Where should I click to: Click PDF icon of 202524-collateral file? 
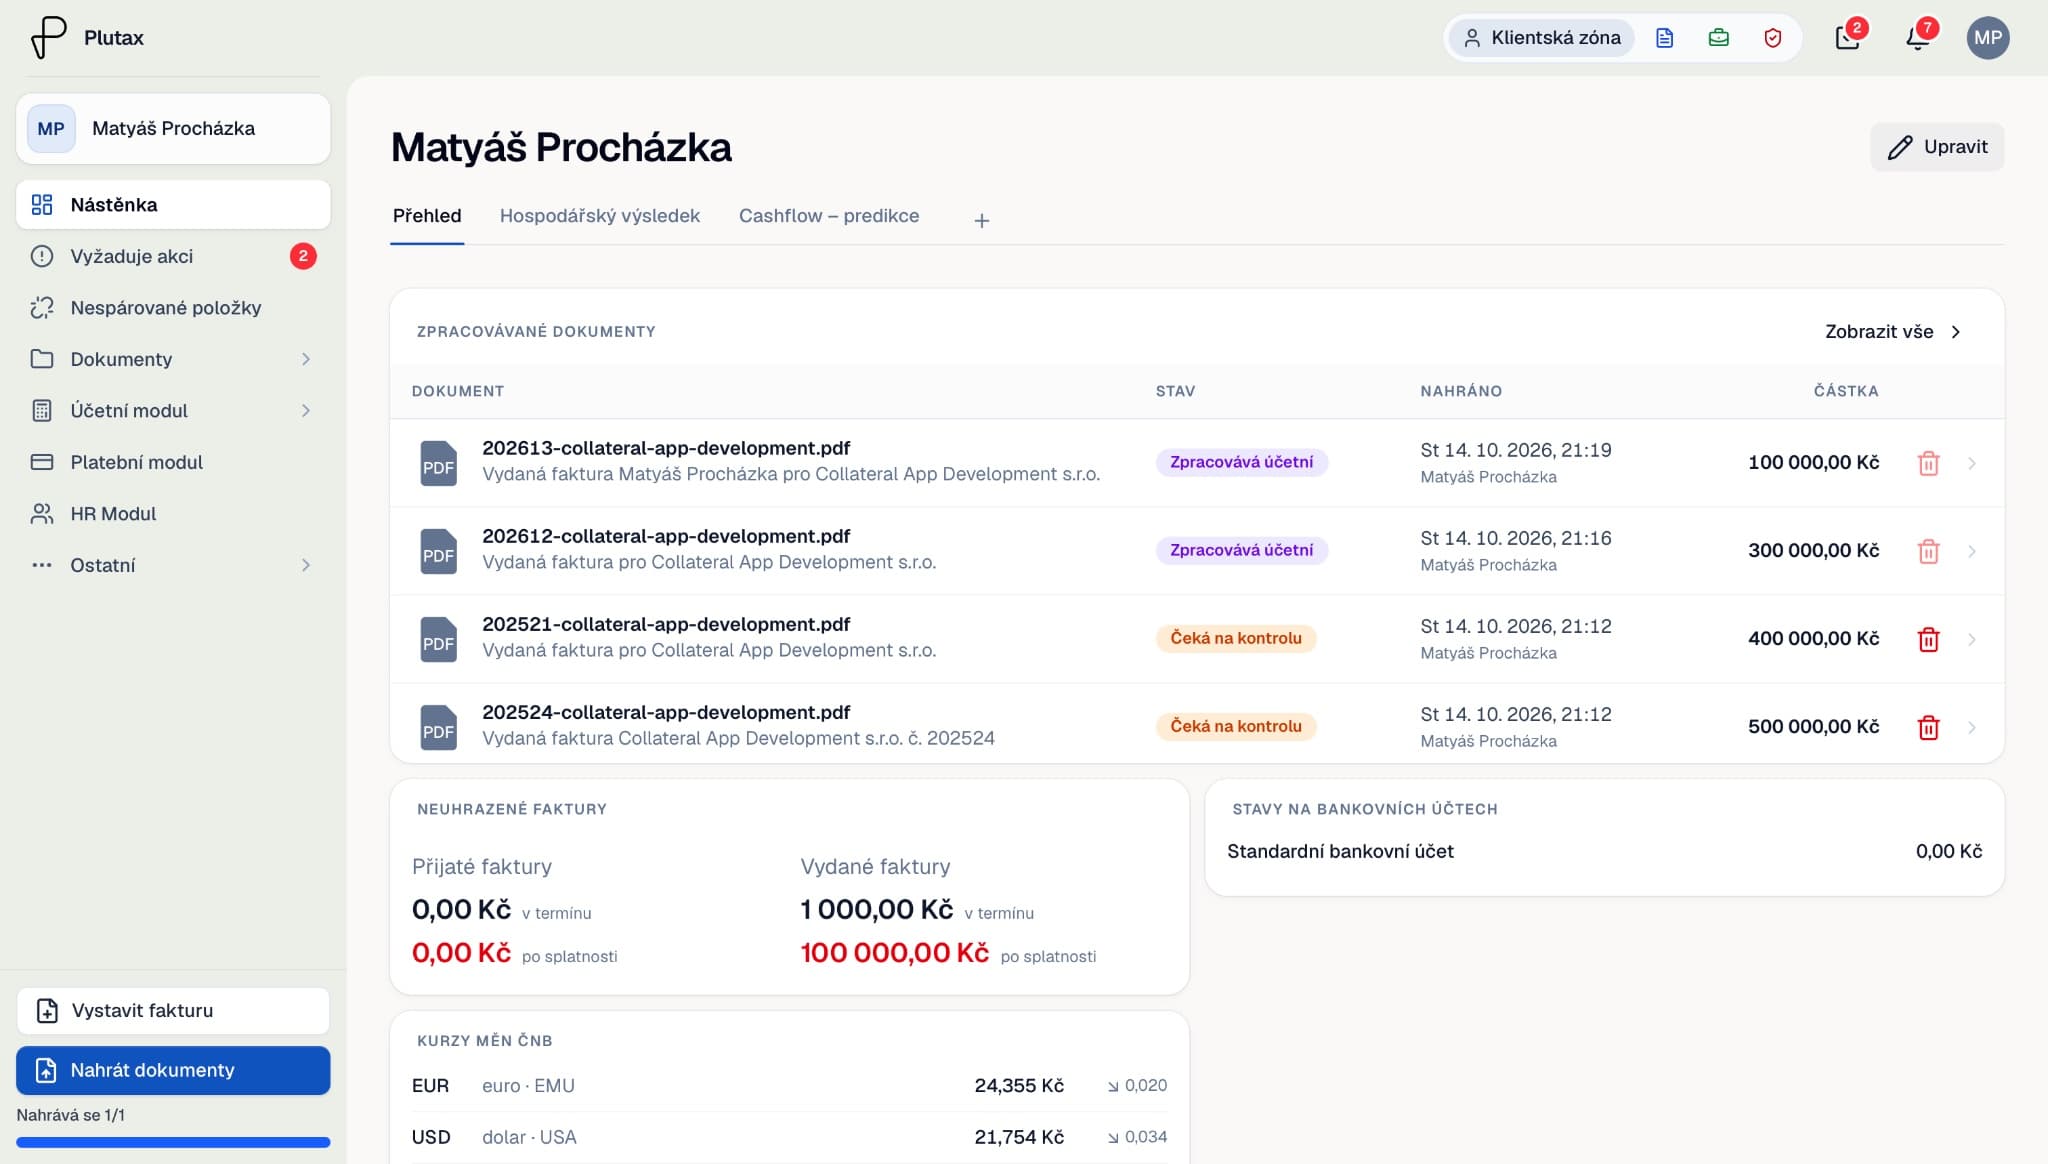point(438,727)
